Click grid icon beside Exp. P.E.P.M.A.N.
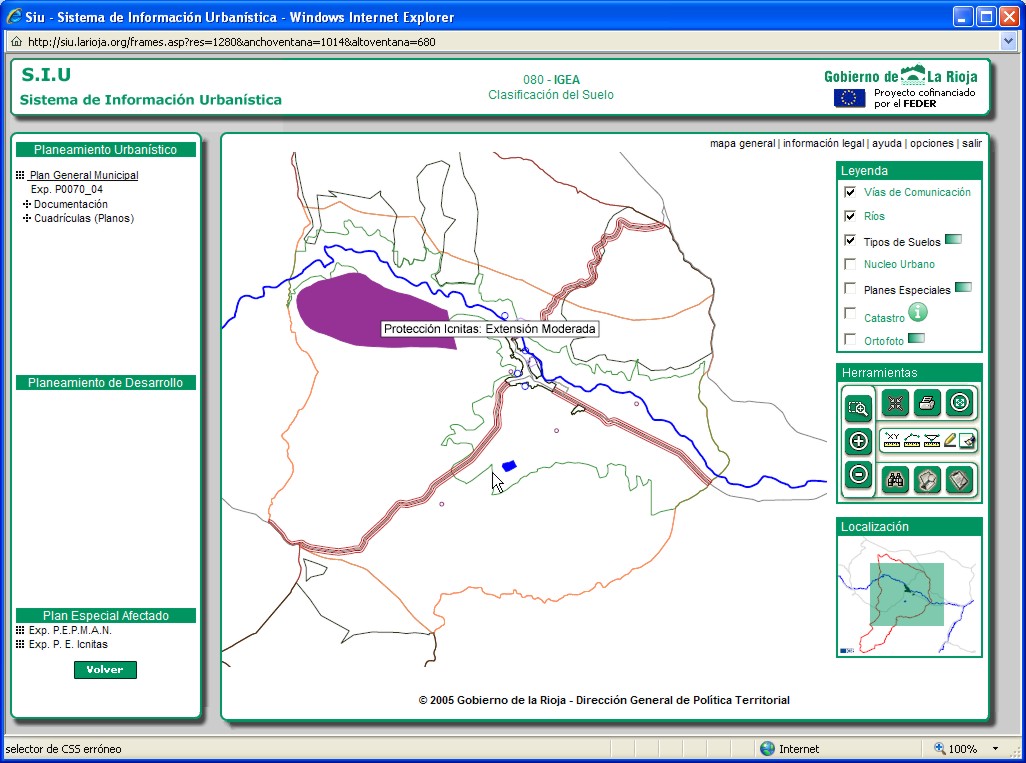The height and width of the screenshot is (763, 1026). pyautogui.click(x=20, y=630)
